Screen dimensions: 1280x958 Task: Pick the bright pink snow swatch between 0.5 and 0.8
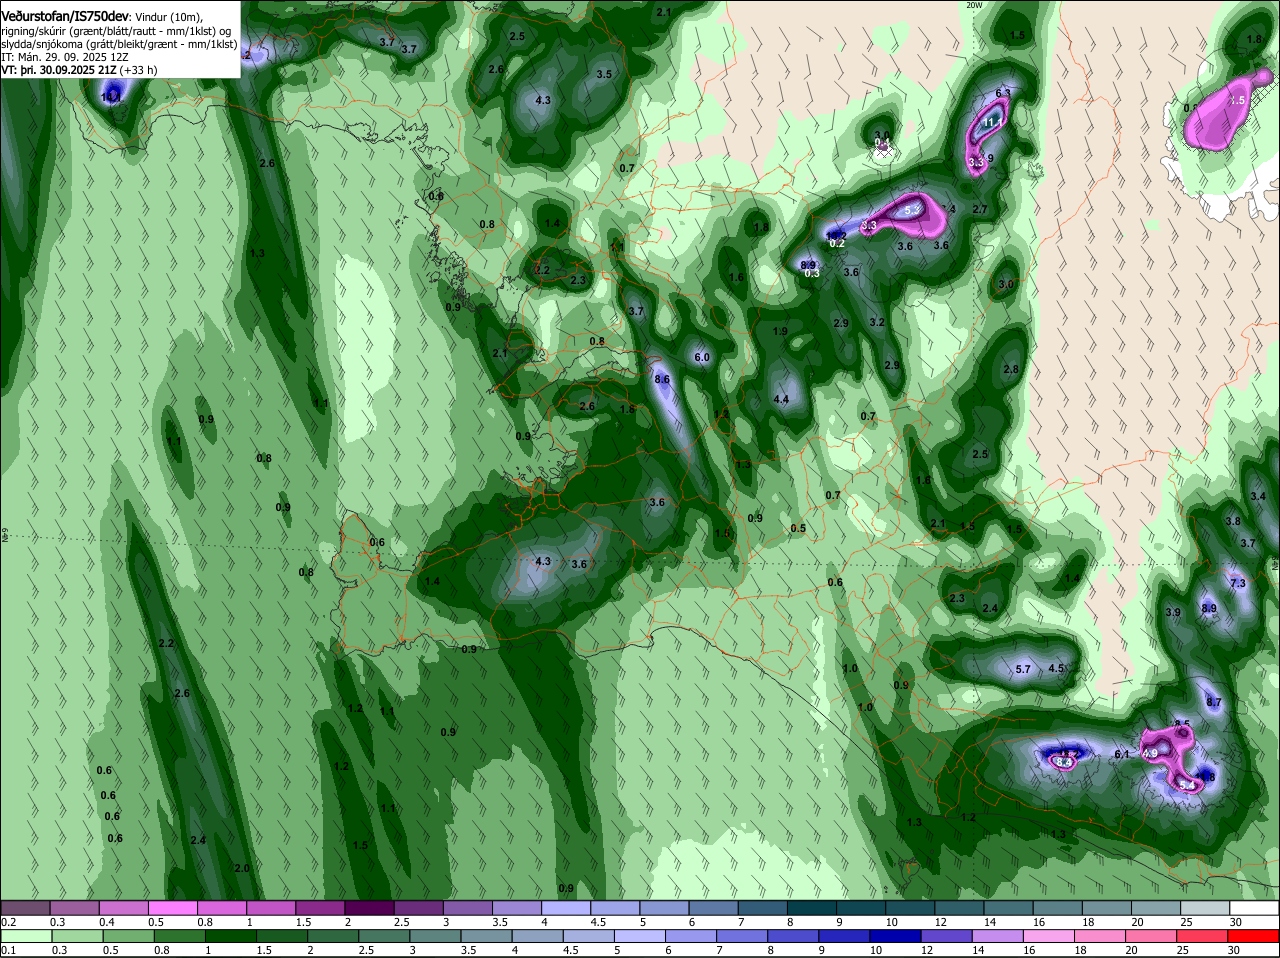tap(172, 908)
